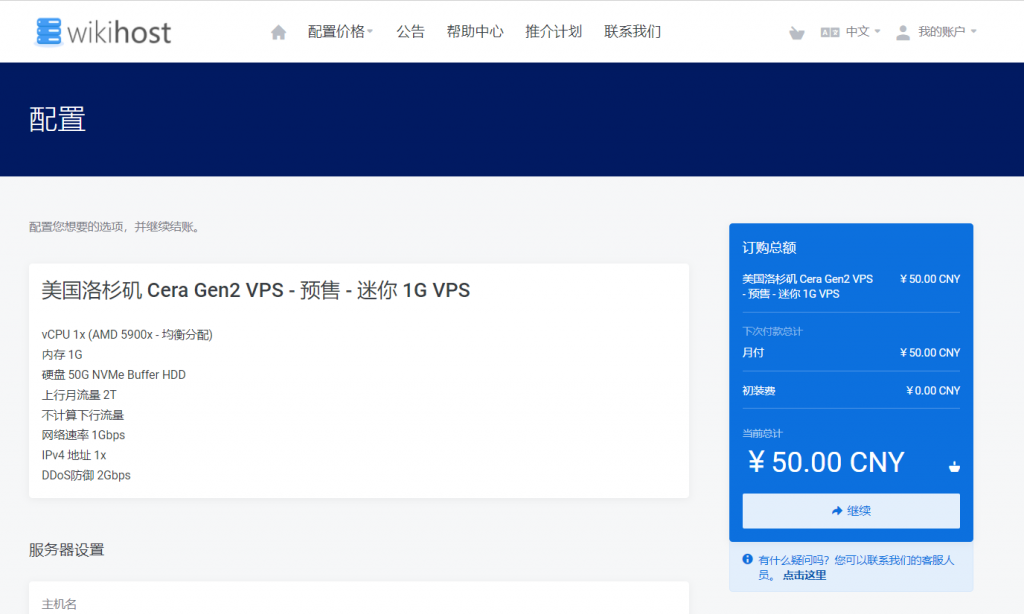Click the 继续 continue button
Image resolution: width=1024 pixels, height=614 pixels.
(x=851, y=511)
